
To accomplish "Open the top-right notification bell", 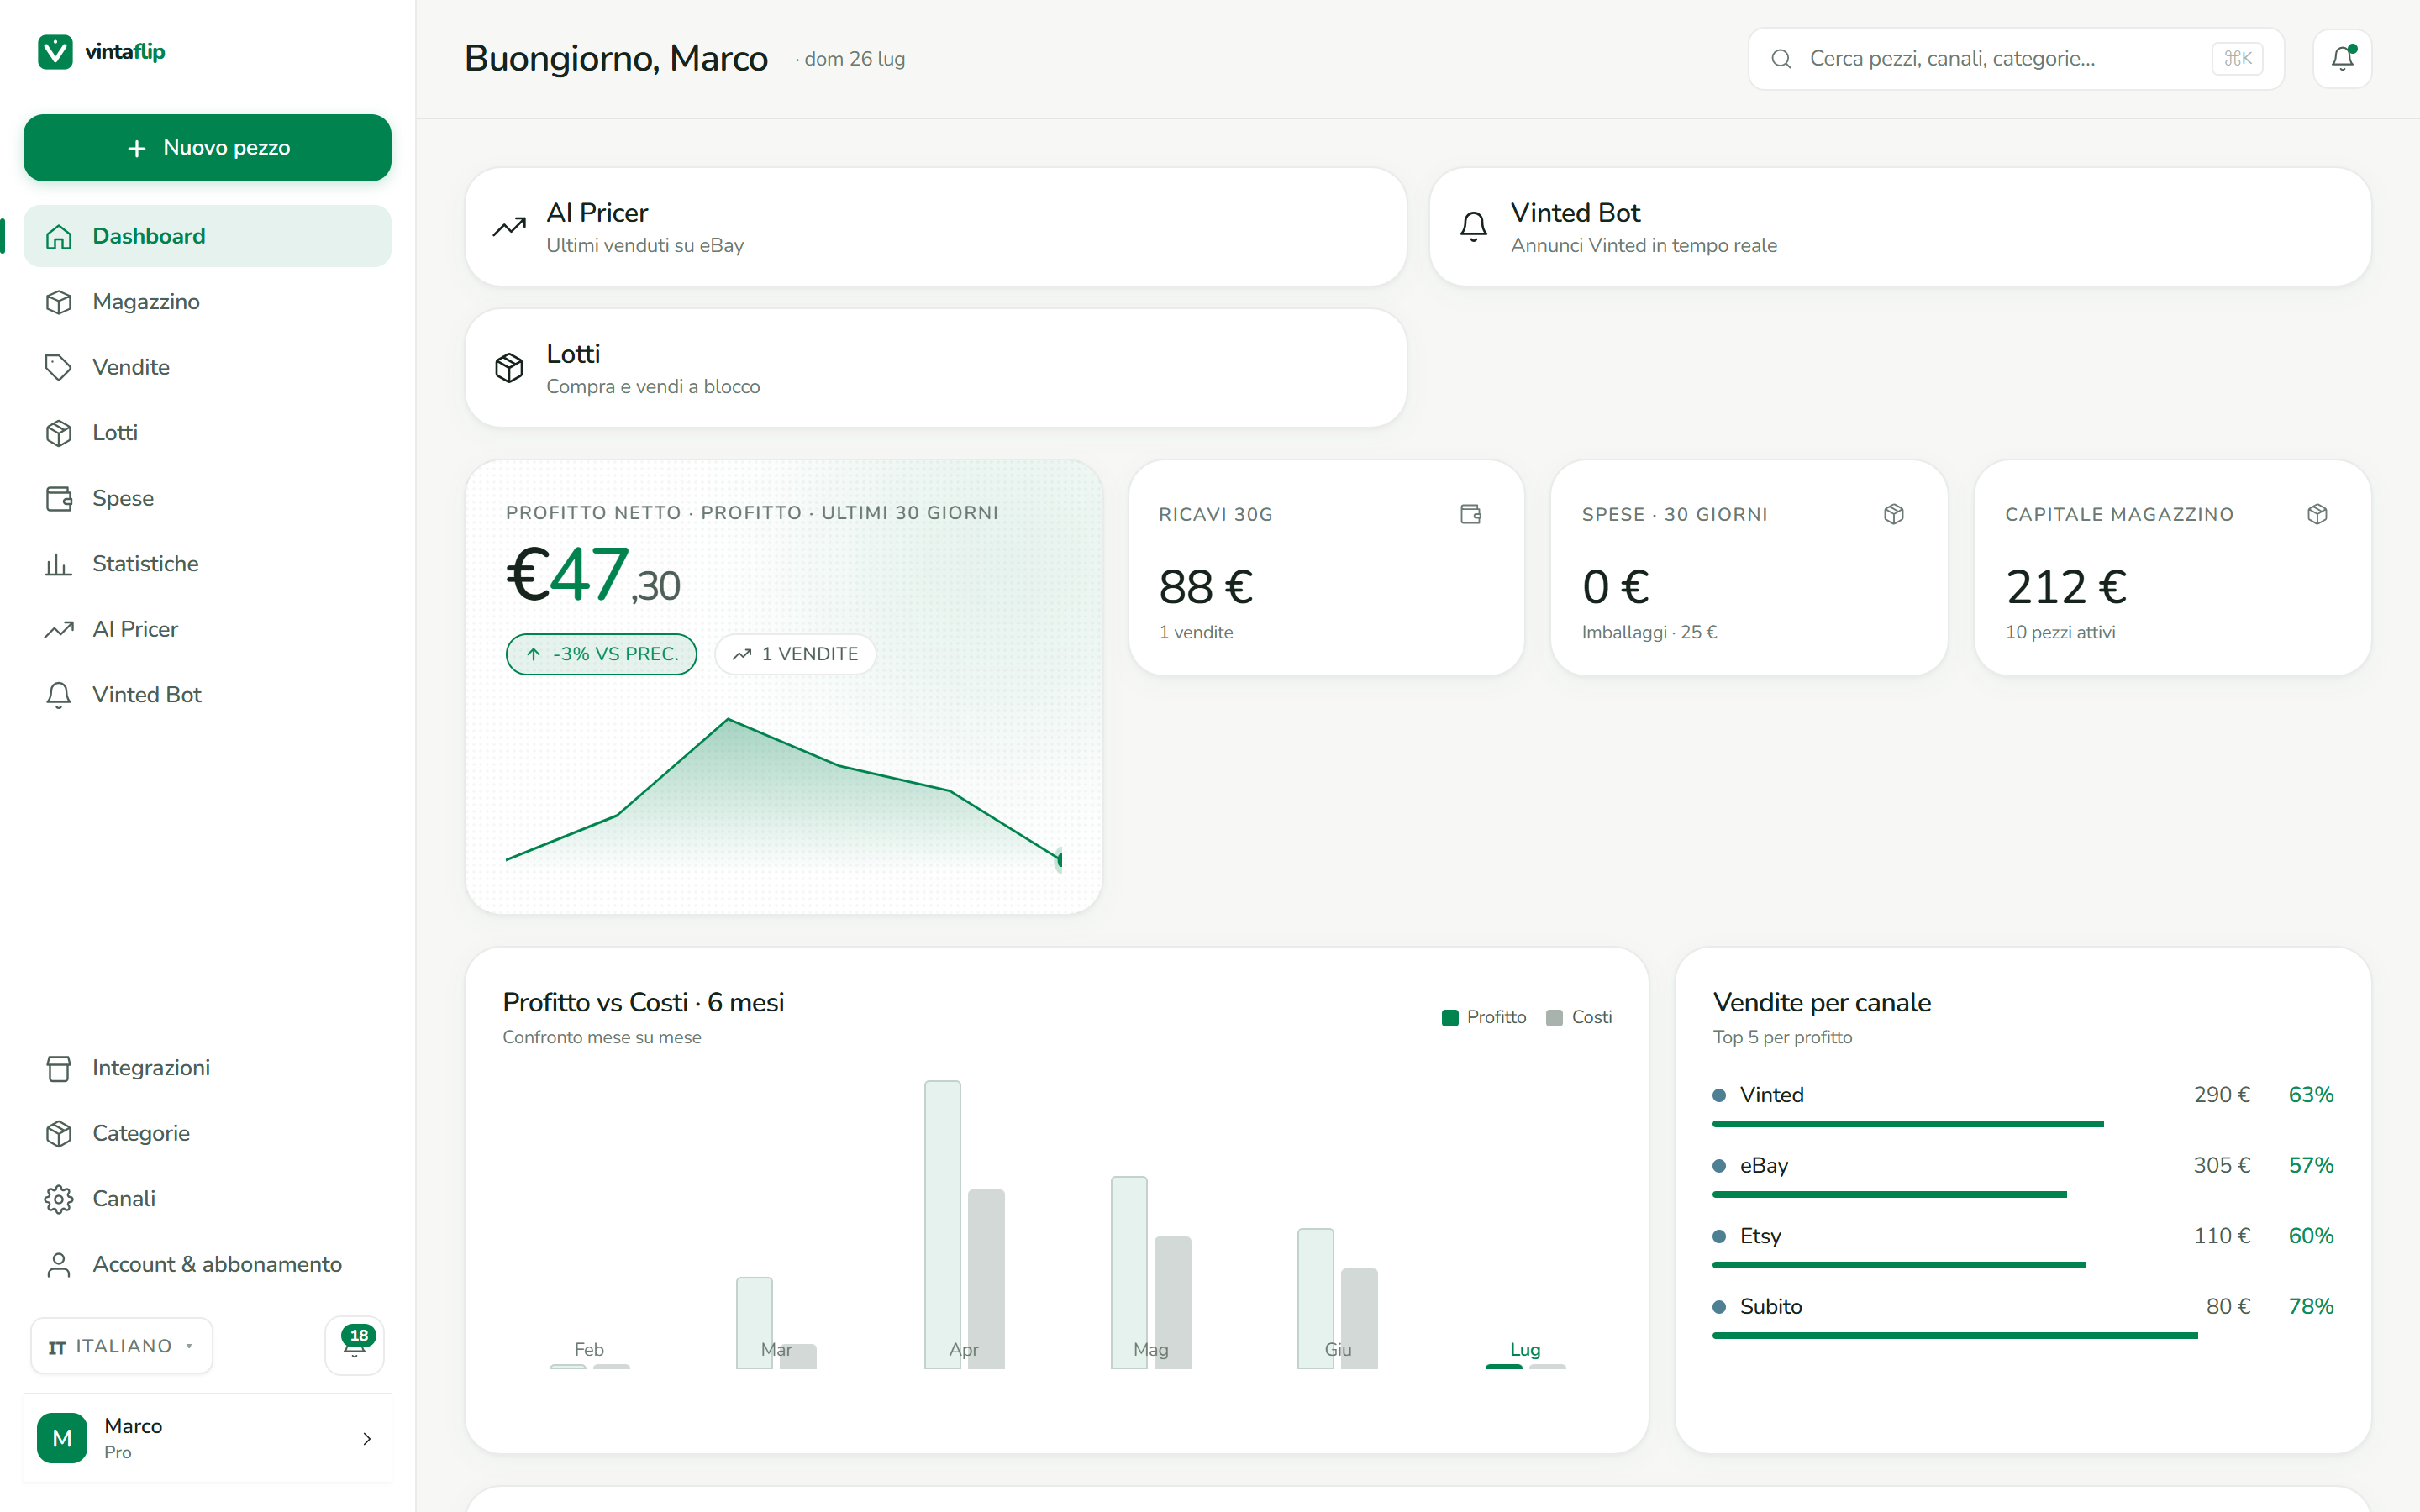I will click(2342, 59).
